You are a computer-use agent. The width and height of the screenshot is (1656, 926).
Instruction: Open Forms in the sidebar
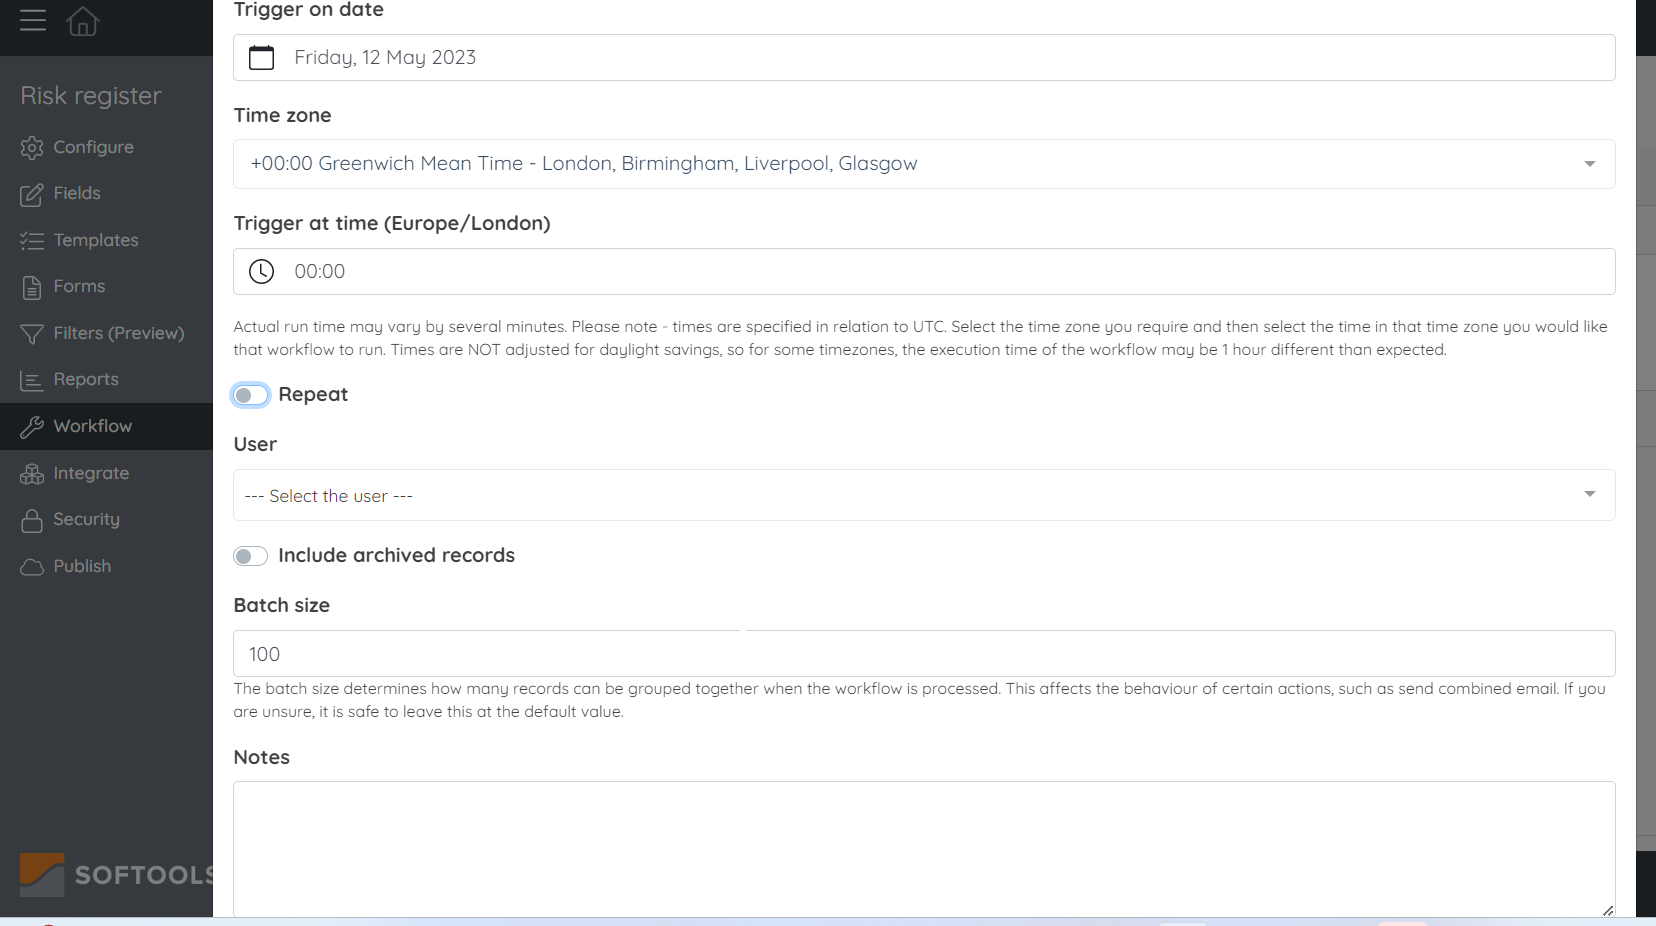[x=106, y=286]
